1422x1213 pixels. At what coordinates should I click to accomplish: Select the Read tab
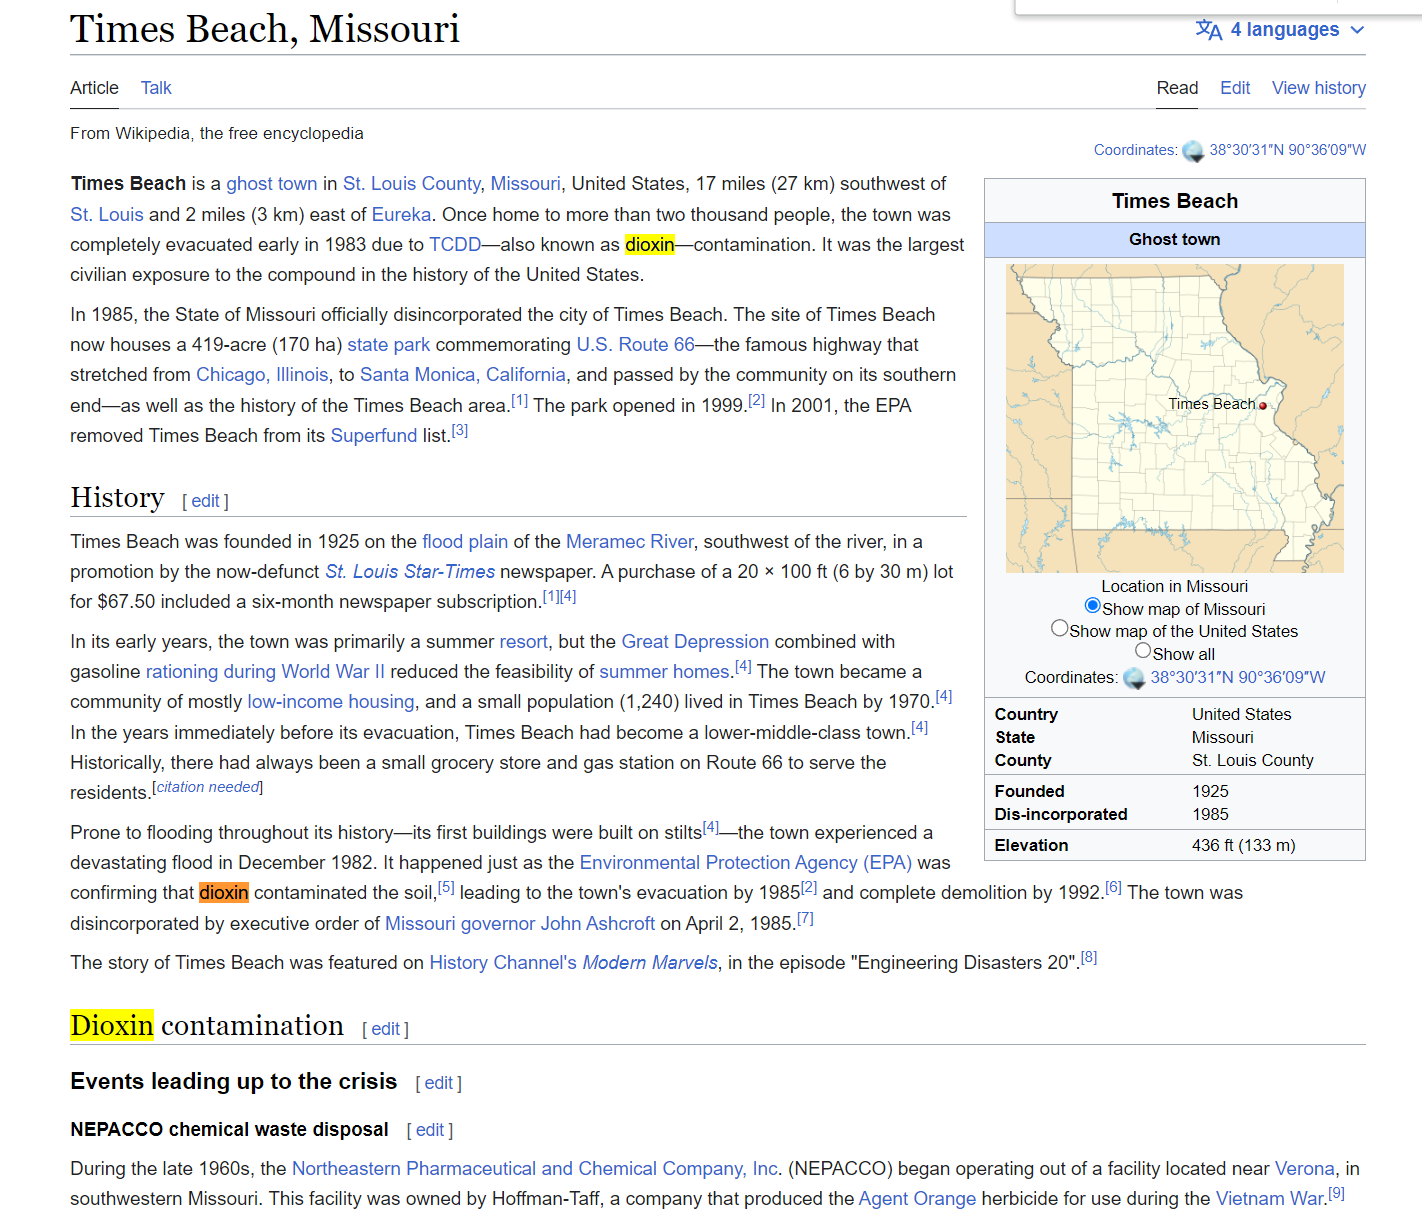pos(1177,88)
